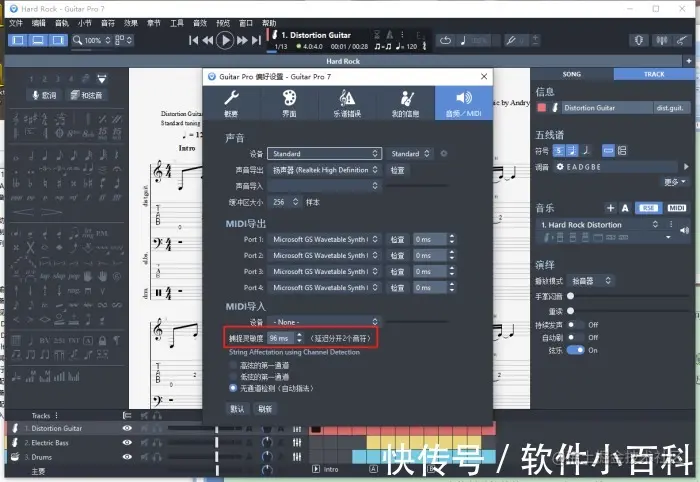Screen dimensions: 700x482
Task: Close the Guitar Pro preferences dialog
Action: [484, 77]
